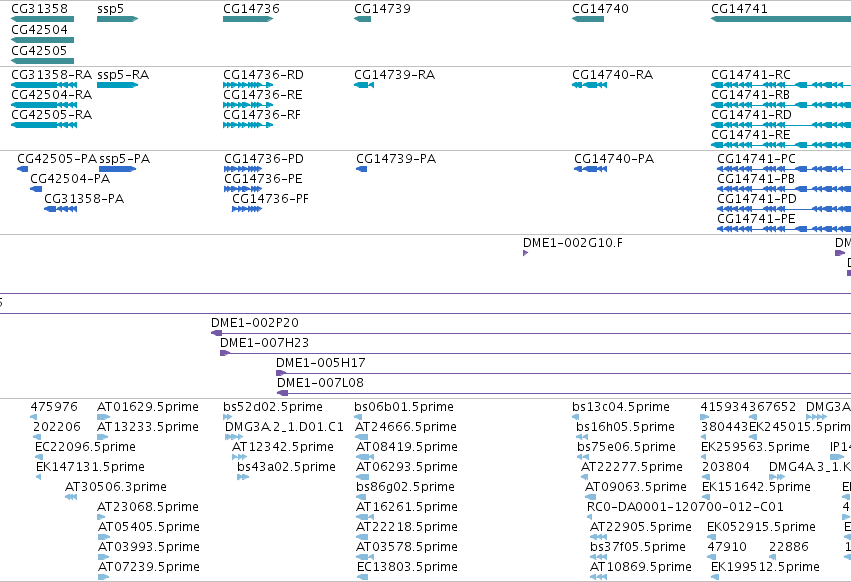Select the CG14741-PC protein label

click(756, 159)
